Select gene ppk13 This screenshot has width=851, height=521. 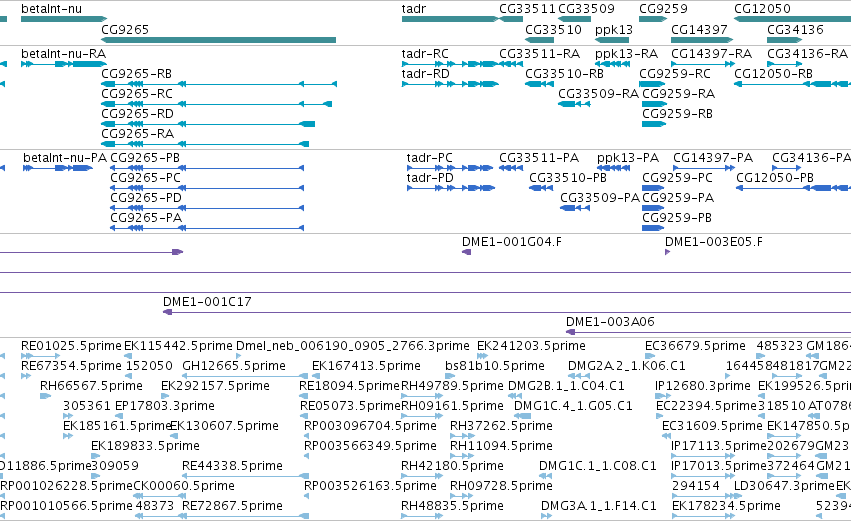612,40
